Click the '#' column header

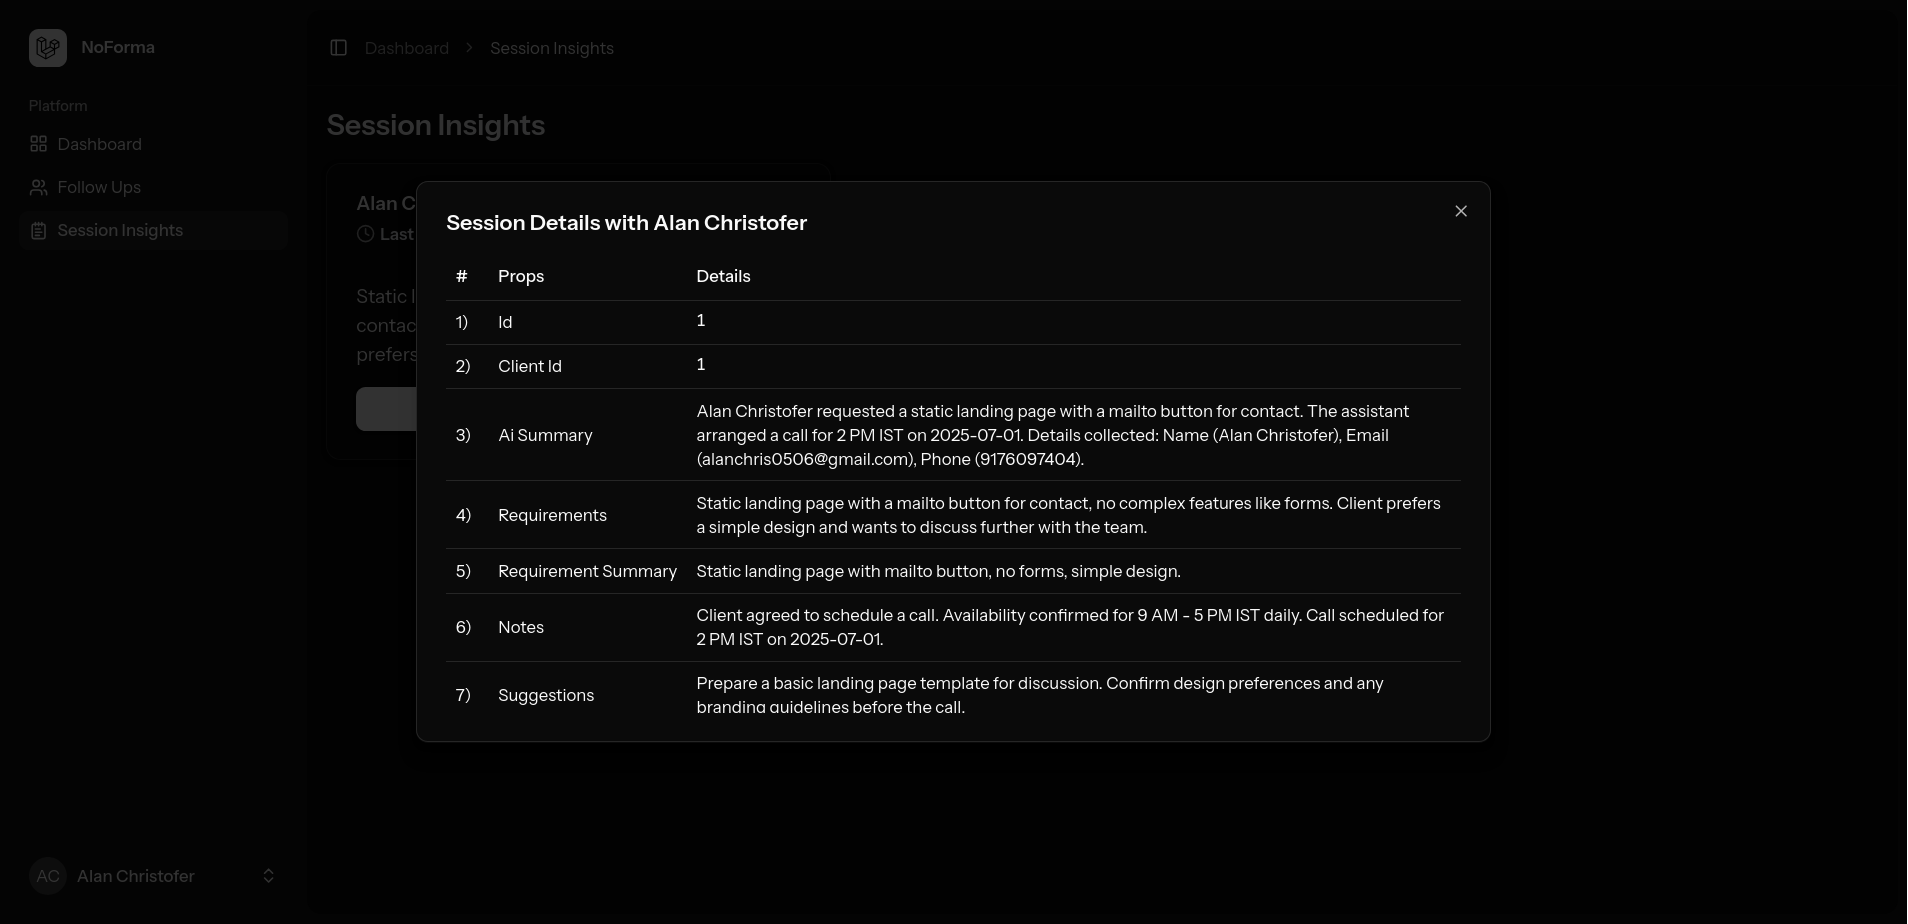tap(461, 276)
